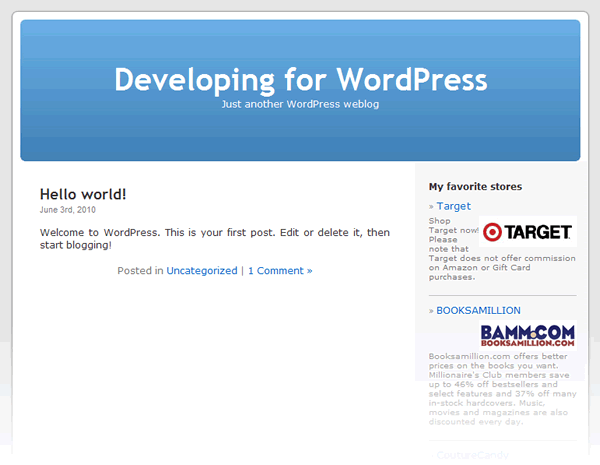Follow the Target store link
Image resolution: width=600 pixels, height=465 pixels.
453,206
